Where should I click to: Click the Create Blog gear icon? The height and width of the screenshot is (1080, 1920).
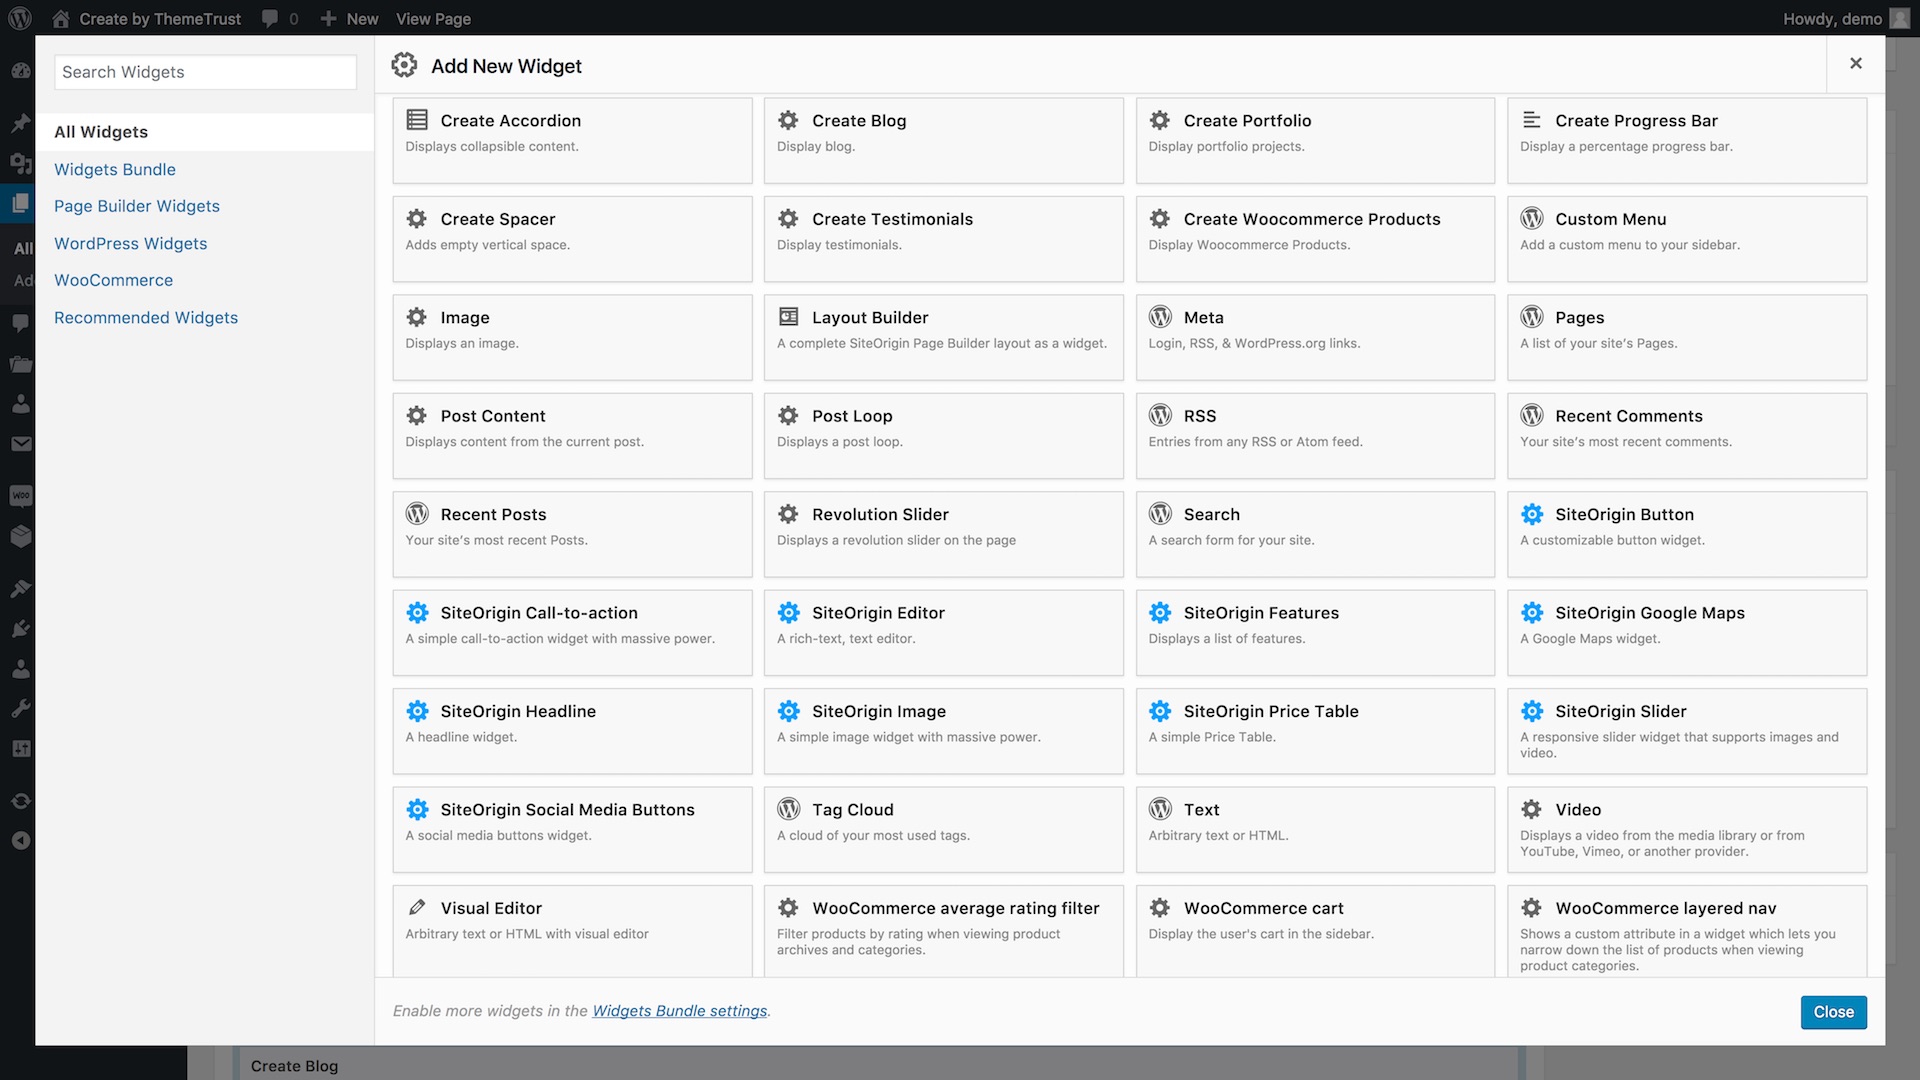point(788,120)
